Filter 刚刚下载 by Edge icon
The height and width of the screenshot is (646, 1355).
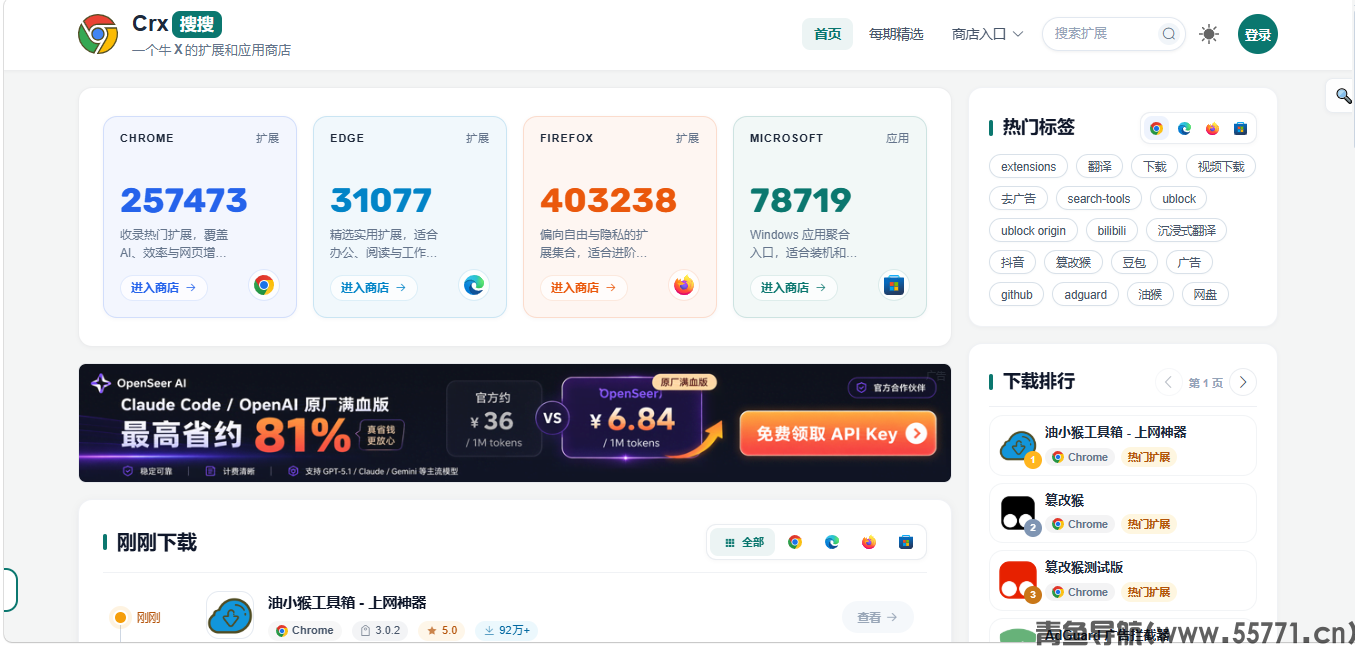point(832,542)
